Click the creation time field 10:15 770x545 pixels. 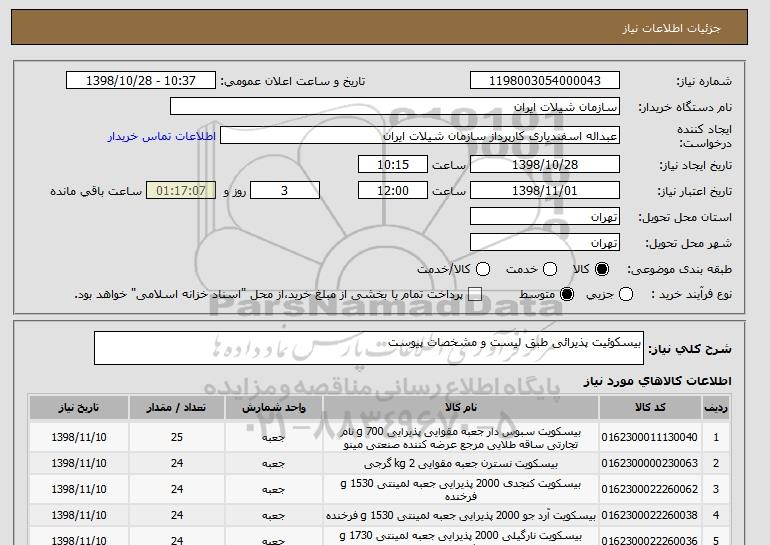[x=393, y=164]
